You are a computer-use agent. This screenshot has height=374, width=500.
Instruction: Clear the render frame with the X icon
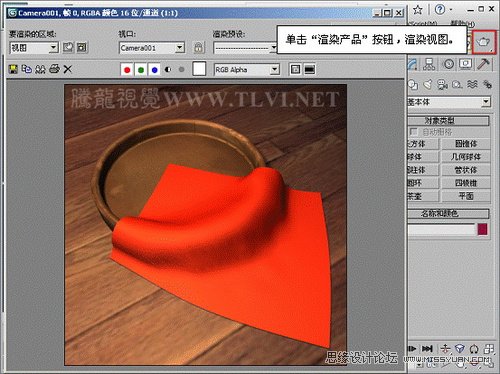(68, 69)
